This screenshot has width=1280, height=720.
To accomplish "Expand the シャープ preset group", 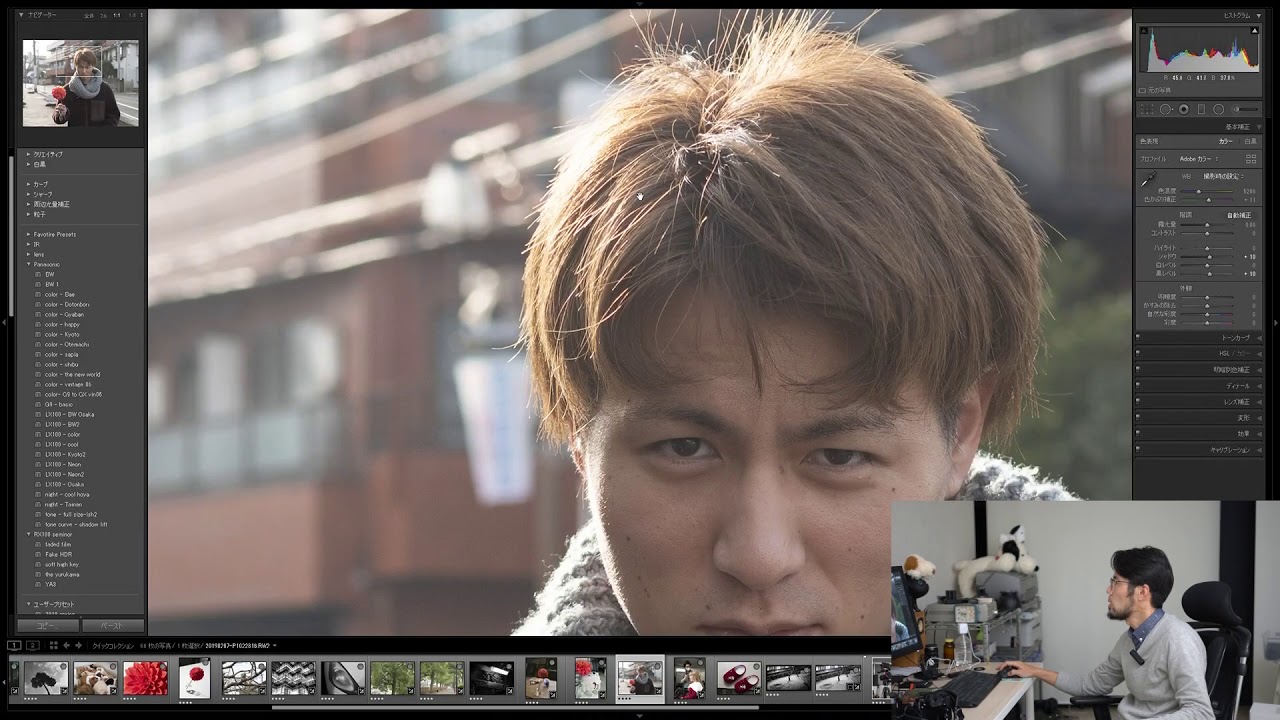I will point(28,194).
